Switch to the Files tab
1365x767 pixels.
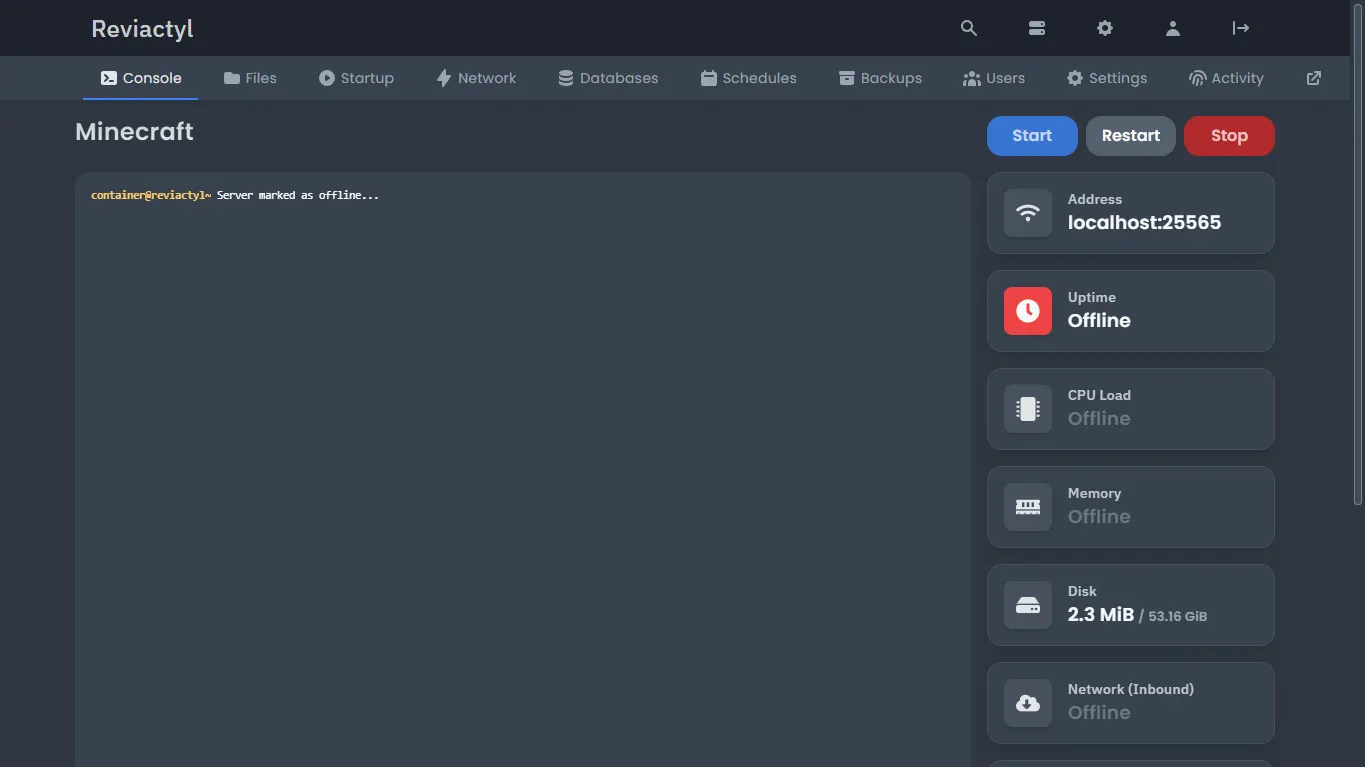(x=250, y=78)
